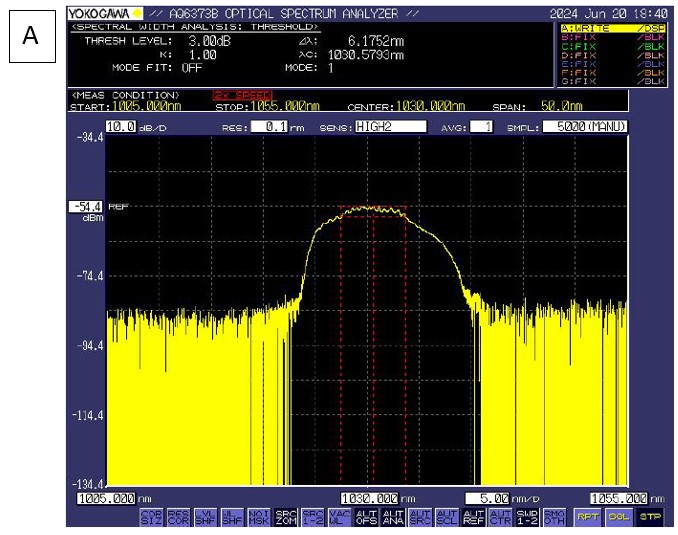Click the MODE 1 value

[331, 68]
